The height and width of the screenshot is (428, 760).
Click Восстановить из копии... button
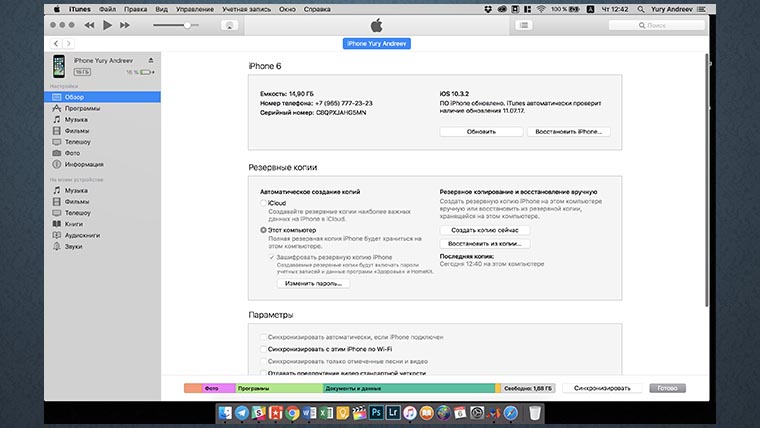tap(485, 244)
